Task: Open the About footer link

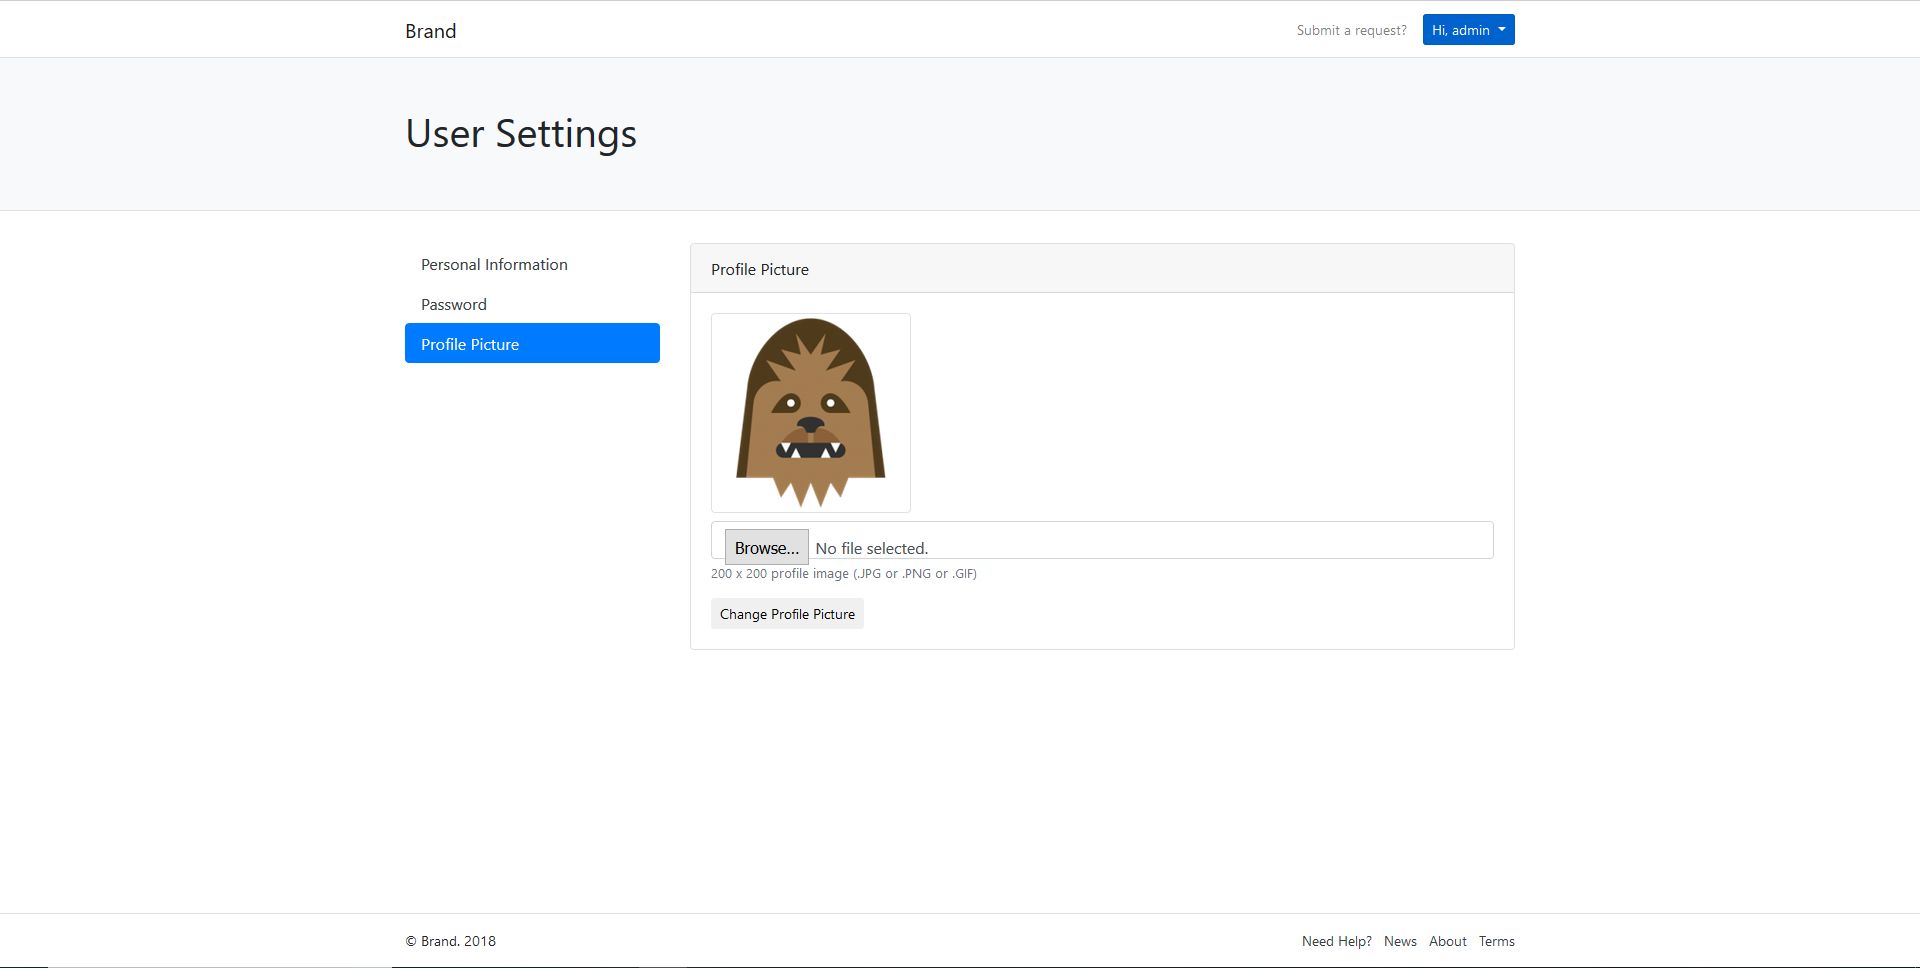Action: tap(1447, 941)
